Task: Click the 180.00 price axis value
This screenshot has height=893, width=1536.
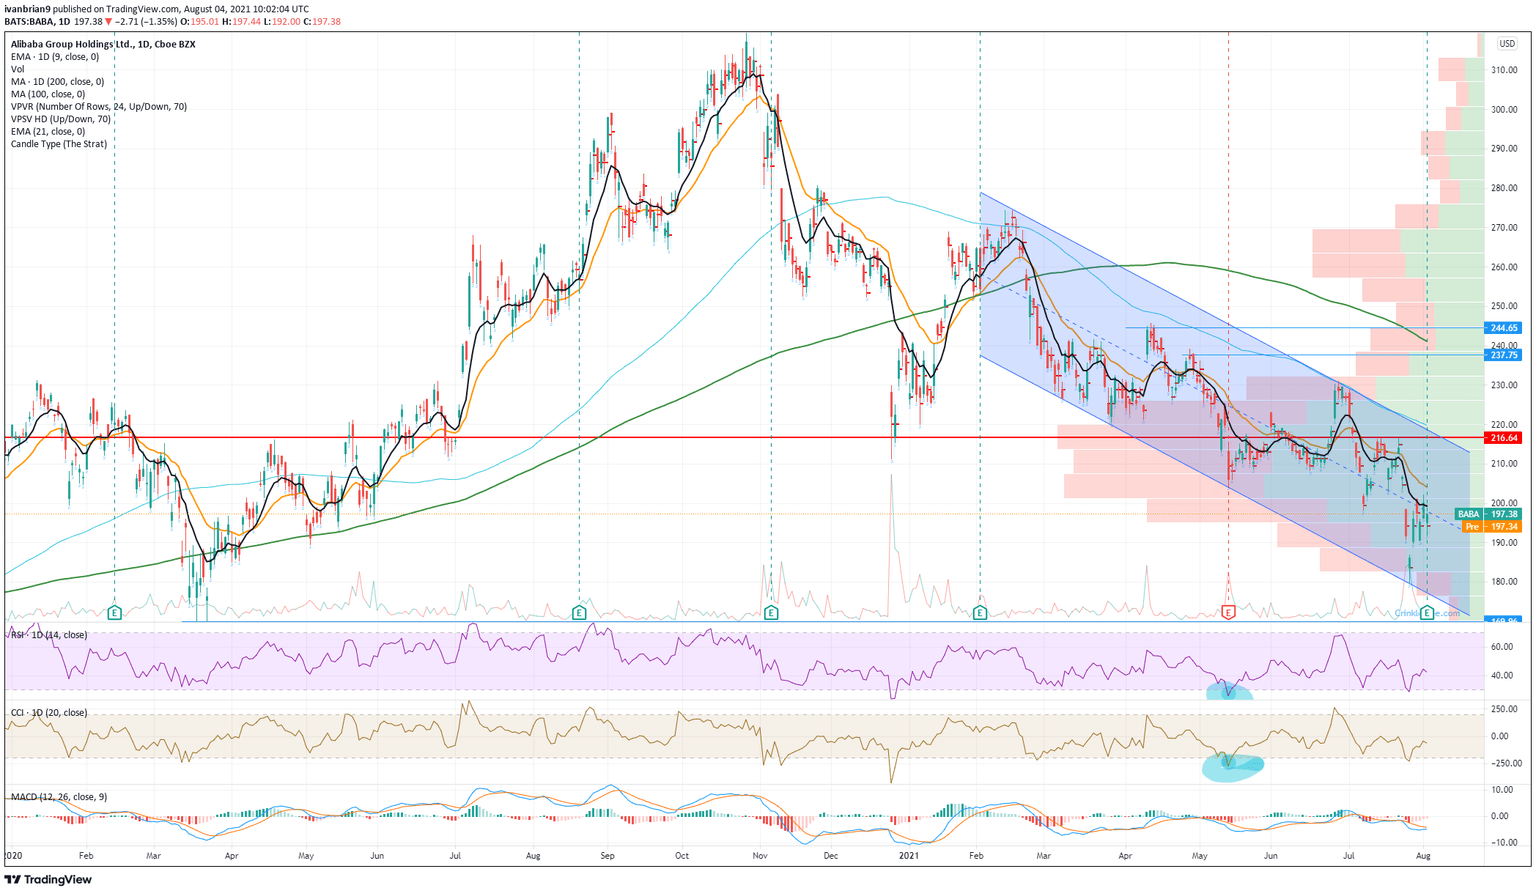Action: pos(1505,582)
